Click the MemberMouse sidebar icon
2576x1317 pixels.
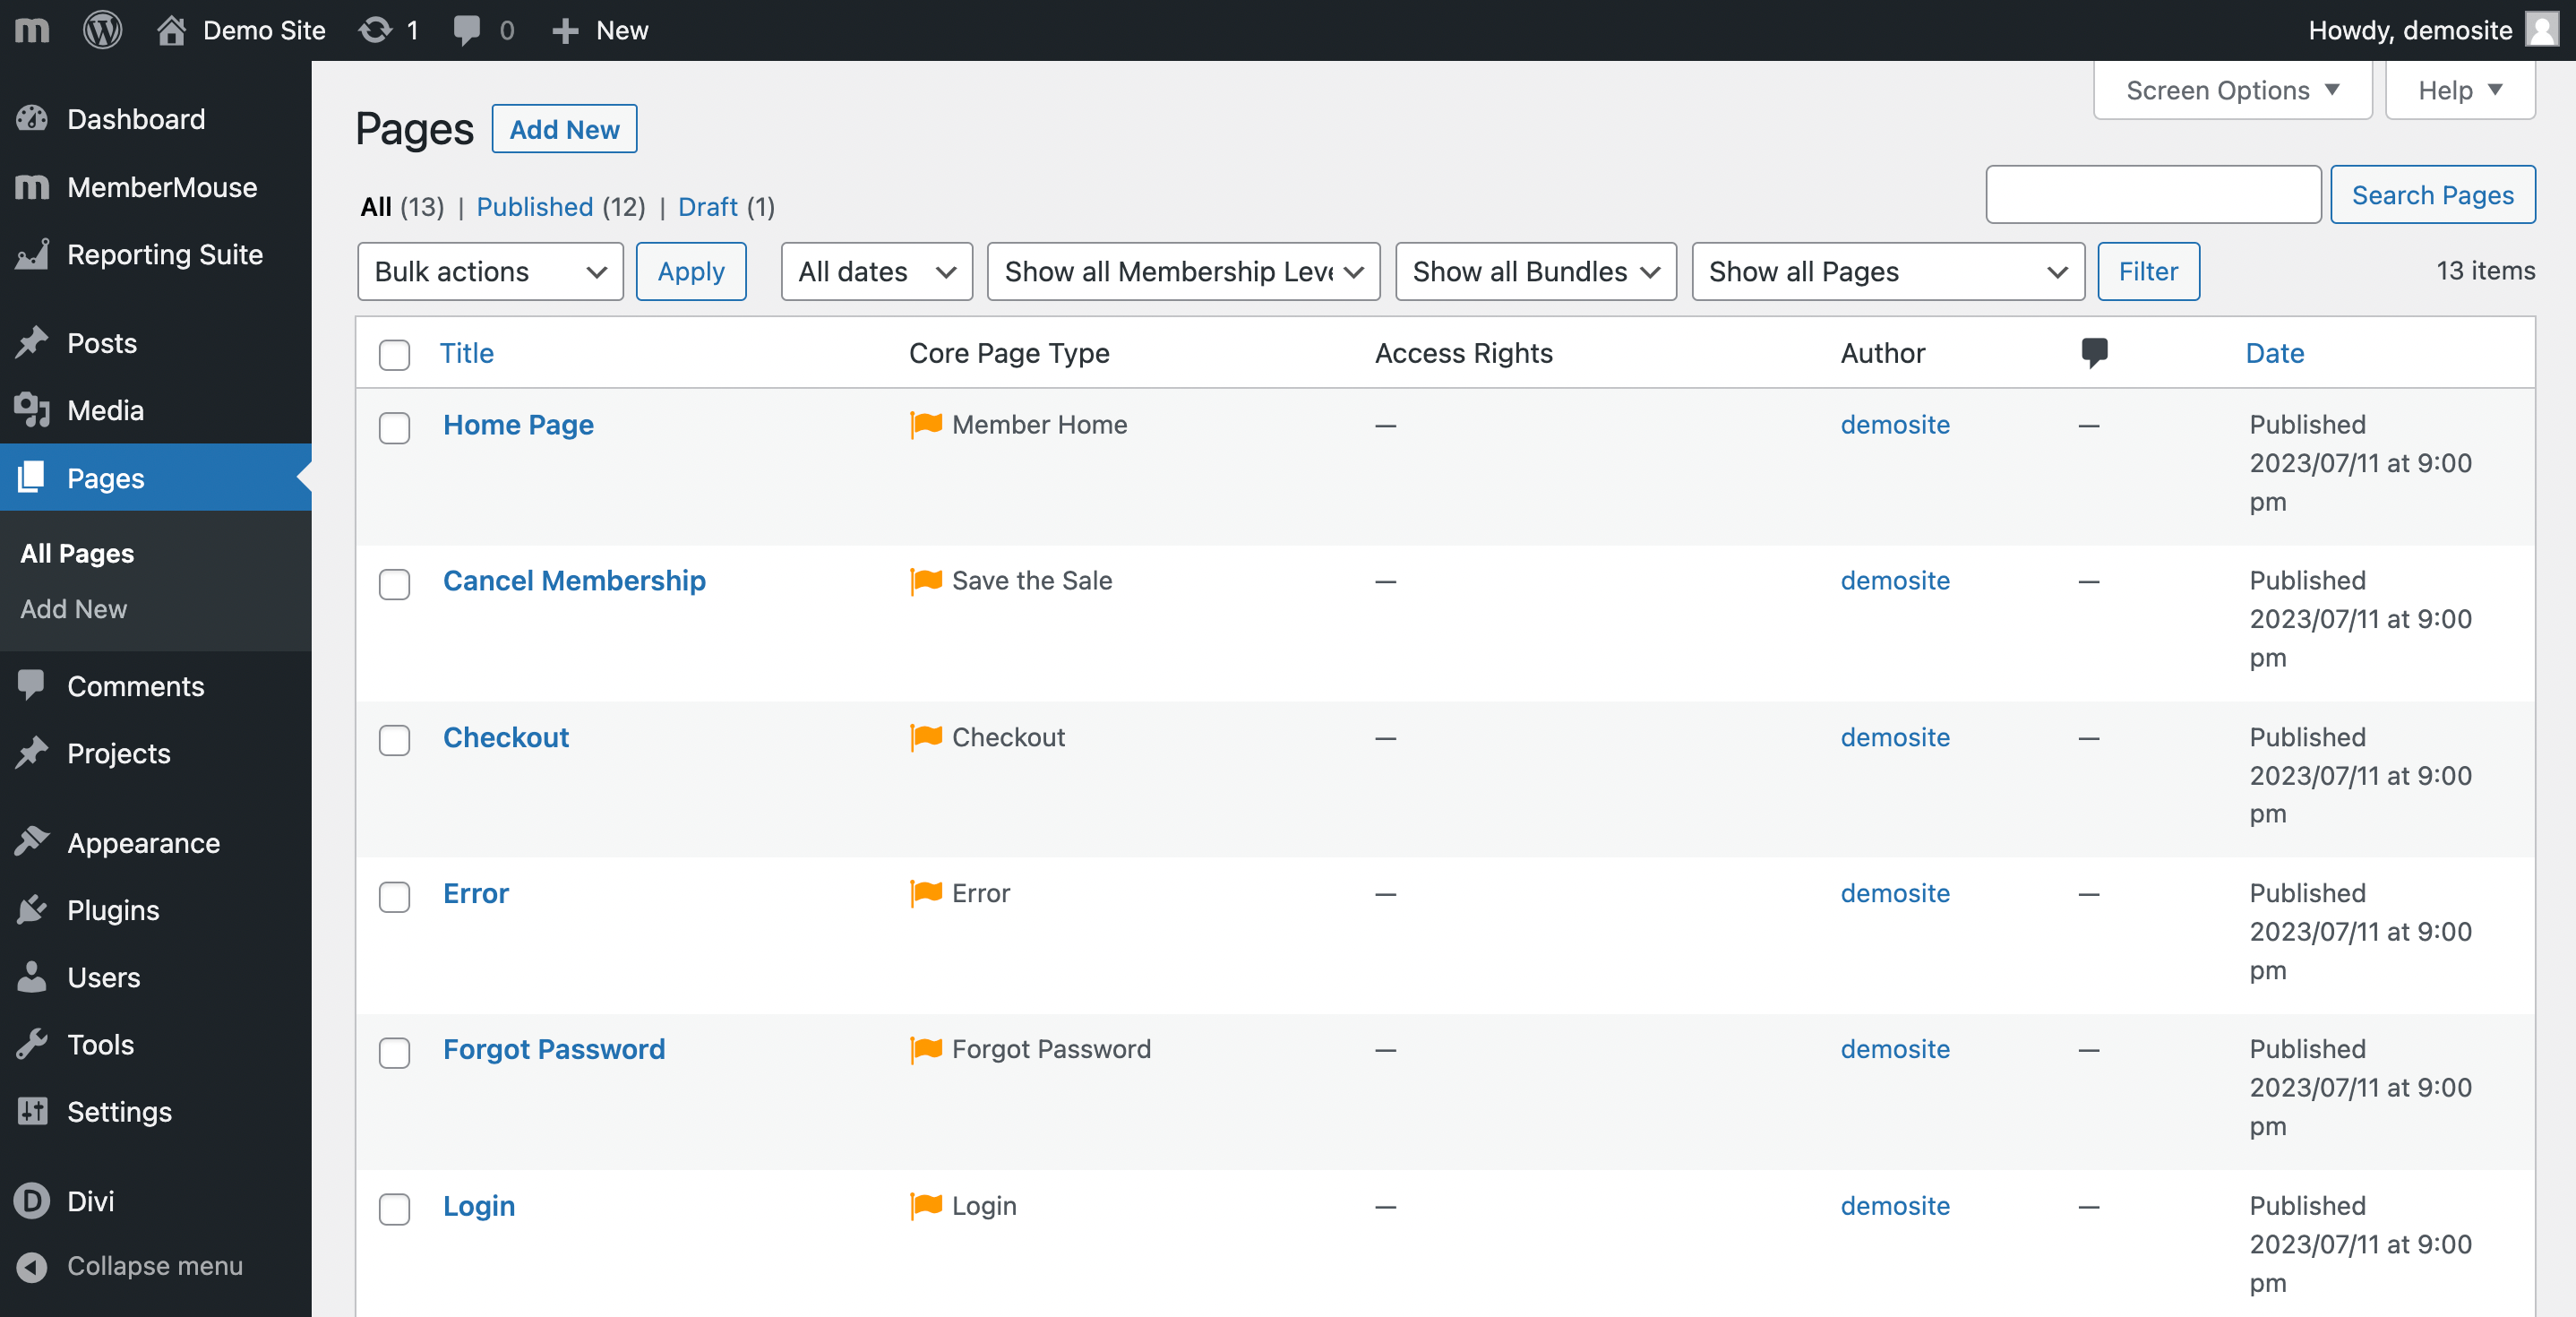point(32,186)
